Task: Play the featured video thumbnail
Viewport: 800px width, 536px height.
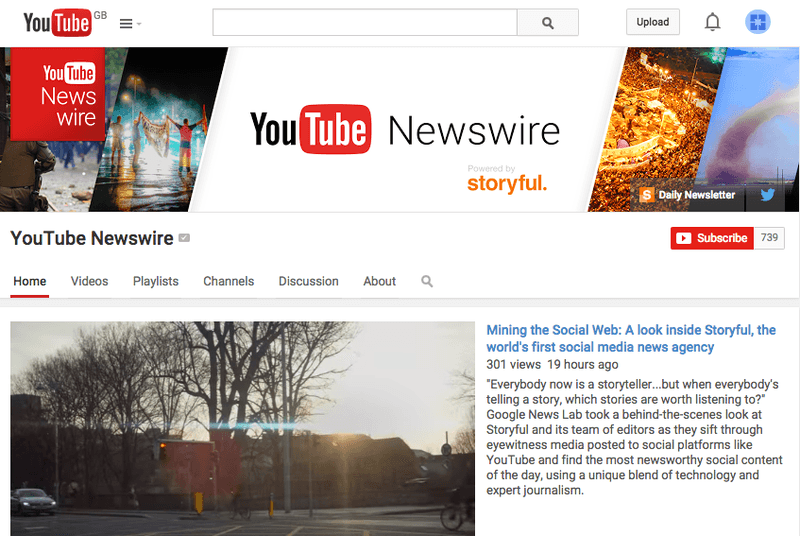Action: (x=242, y=428)
